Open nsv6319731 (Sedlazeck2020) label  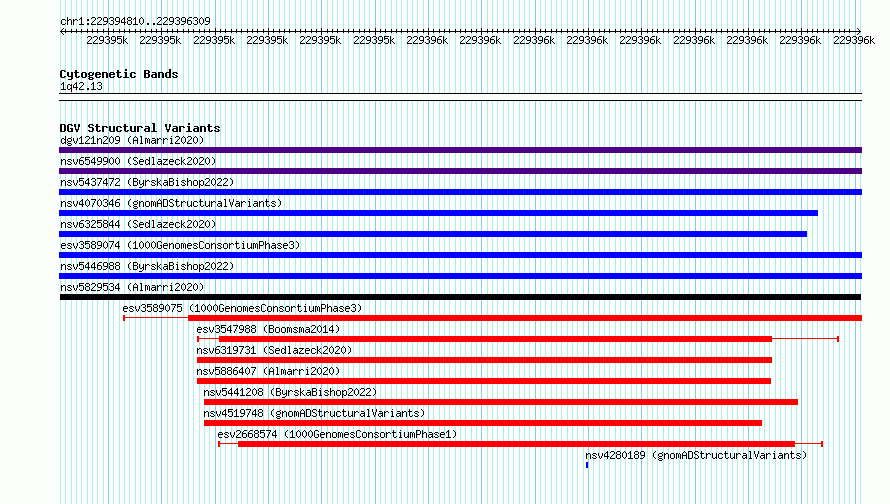tap(274, 350)
